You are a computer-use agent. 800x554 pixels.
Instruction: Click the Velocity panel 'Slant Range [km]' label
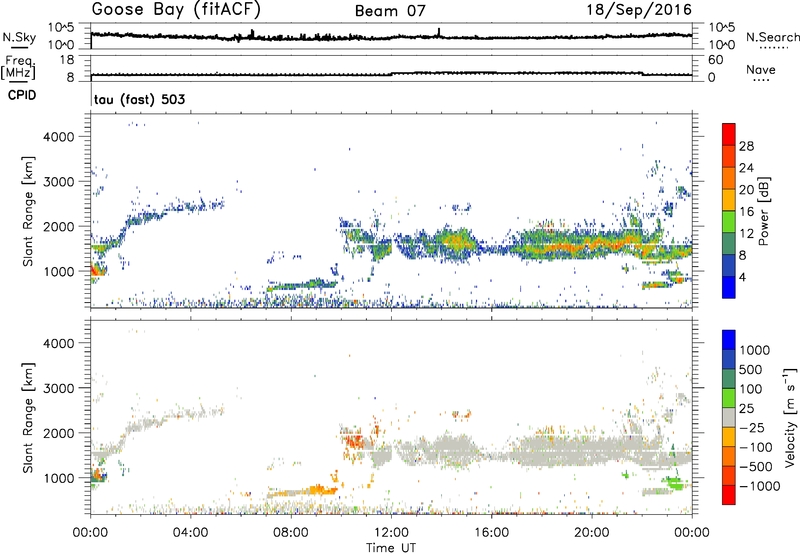[28, 418]
